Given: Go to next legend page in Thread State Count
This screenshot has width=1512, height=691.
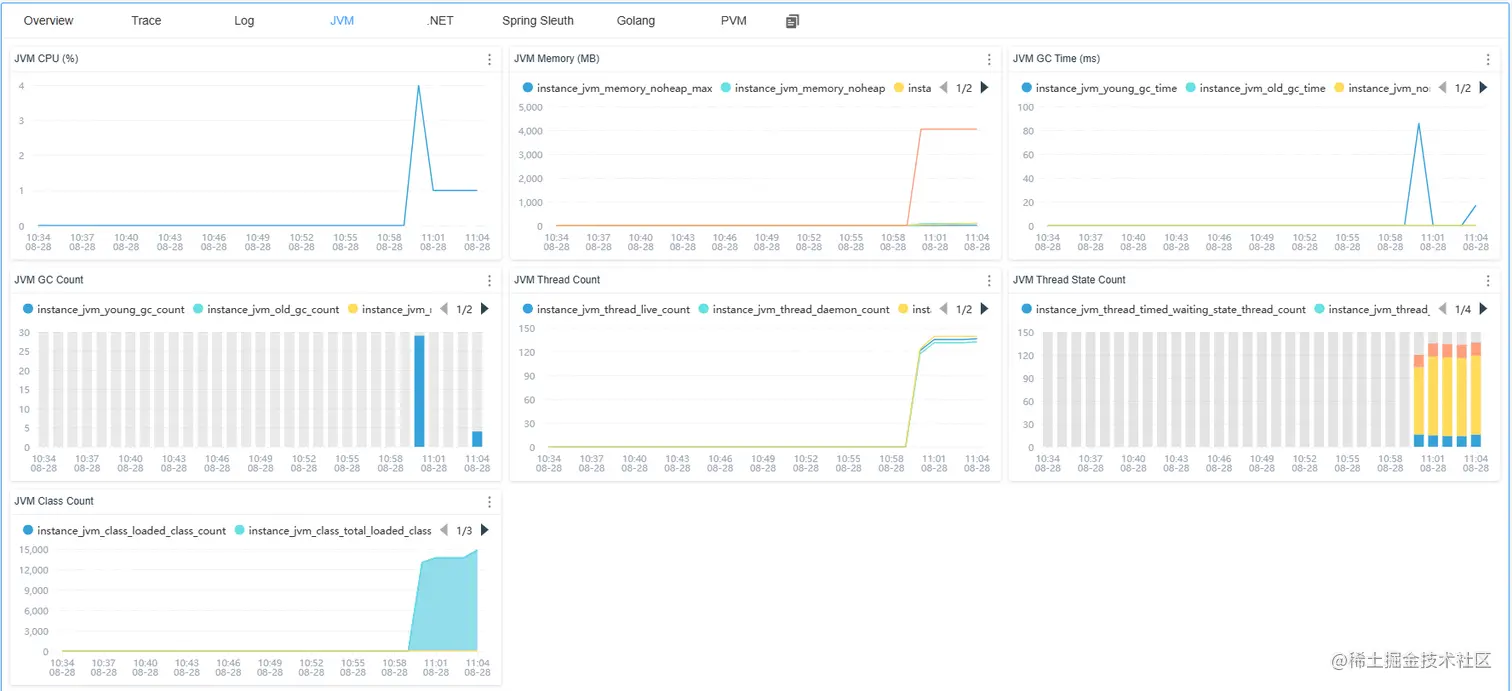Looking at the screenshot, I should coord(1483,309).
